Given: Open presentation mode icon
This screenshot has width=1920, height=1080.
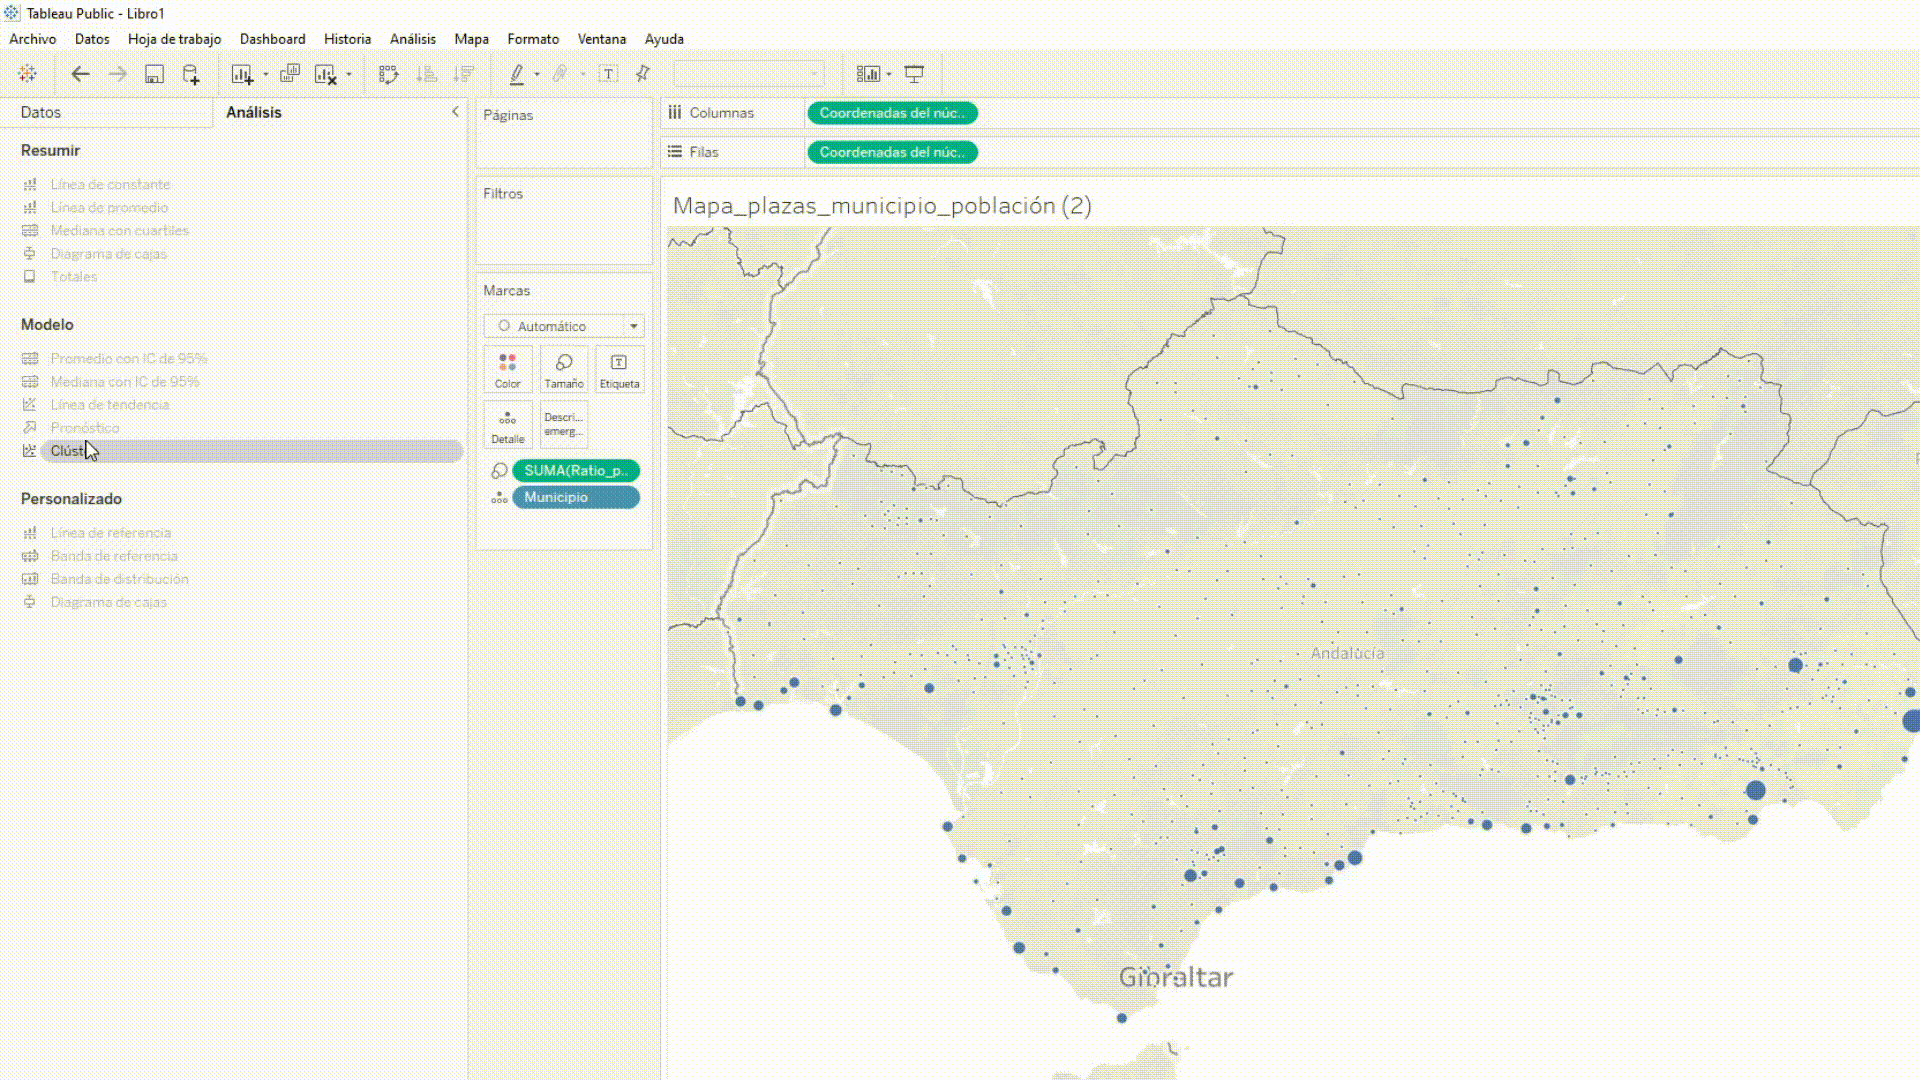Looking at the screenshot, I should pyautogui.click(x=914, y=74).
